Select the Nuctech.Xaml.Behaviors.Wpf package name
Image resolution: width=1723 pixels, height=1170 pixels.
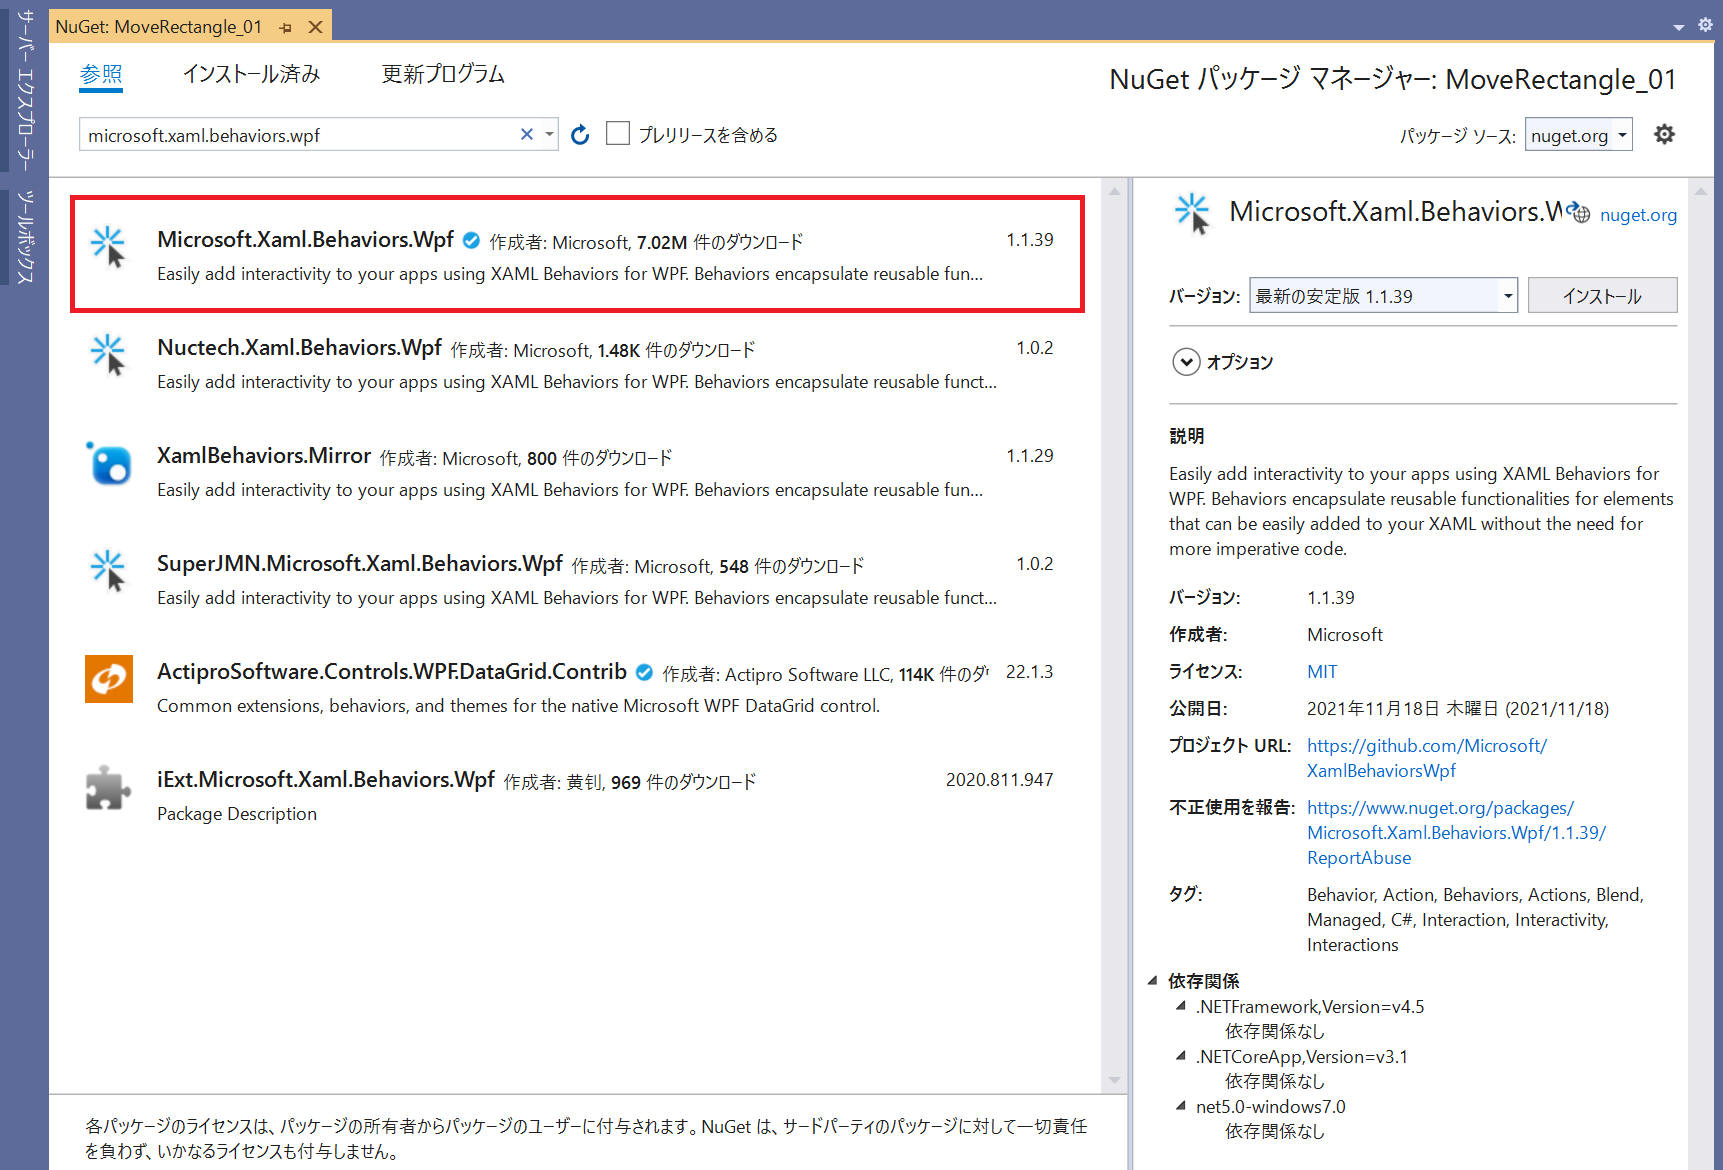pos(299,348)
